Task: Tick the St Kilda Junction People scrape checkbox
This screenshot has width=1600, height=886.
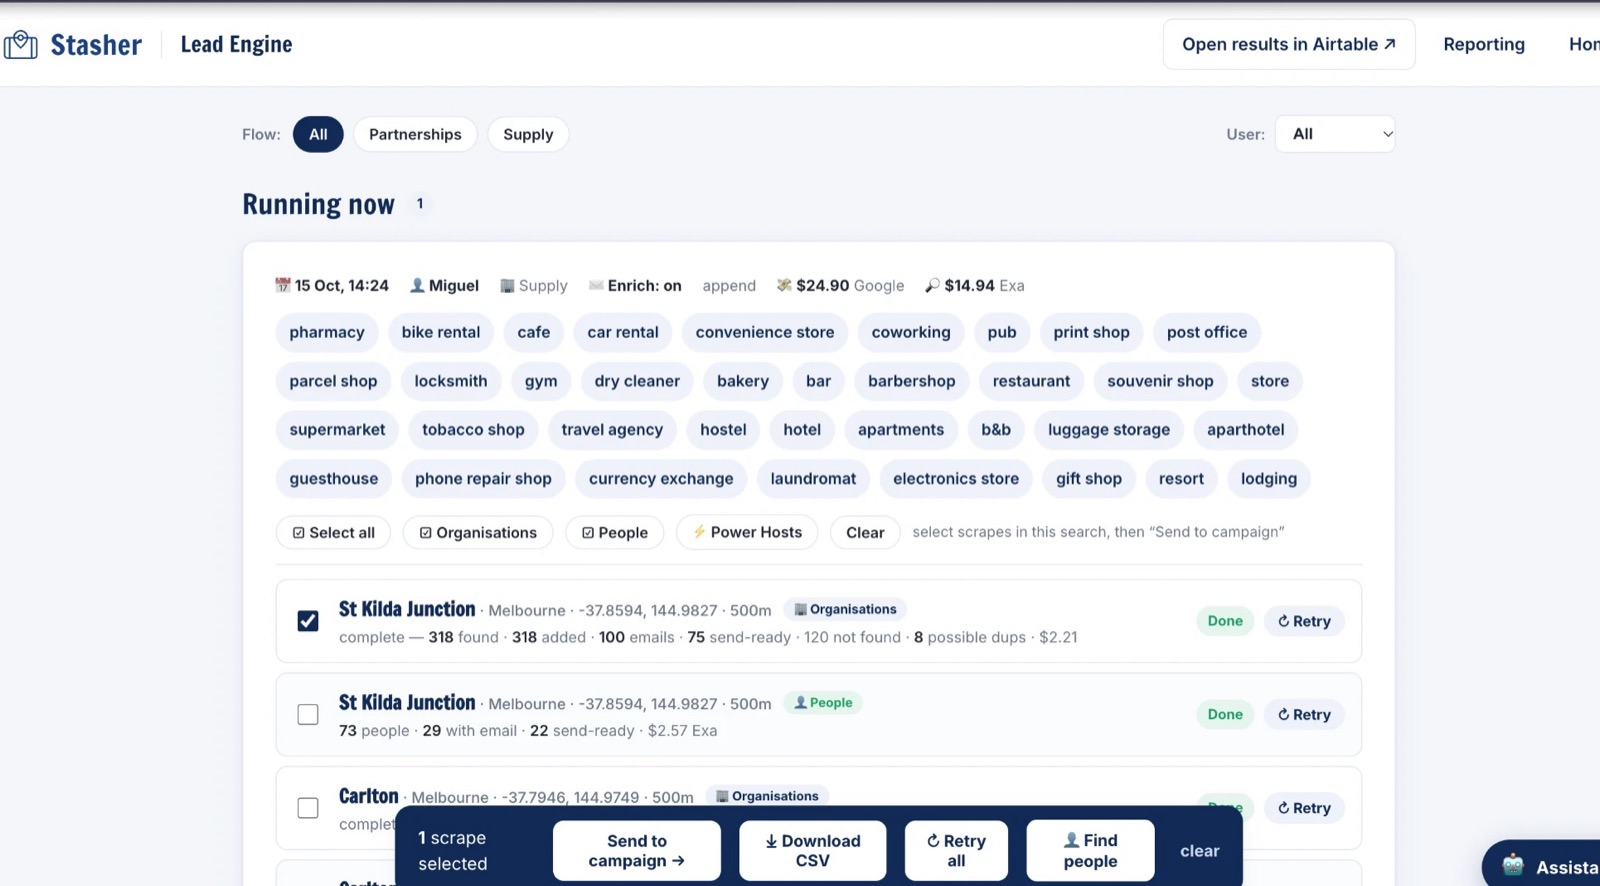Action: [x=308, y=714]
